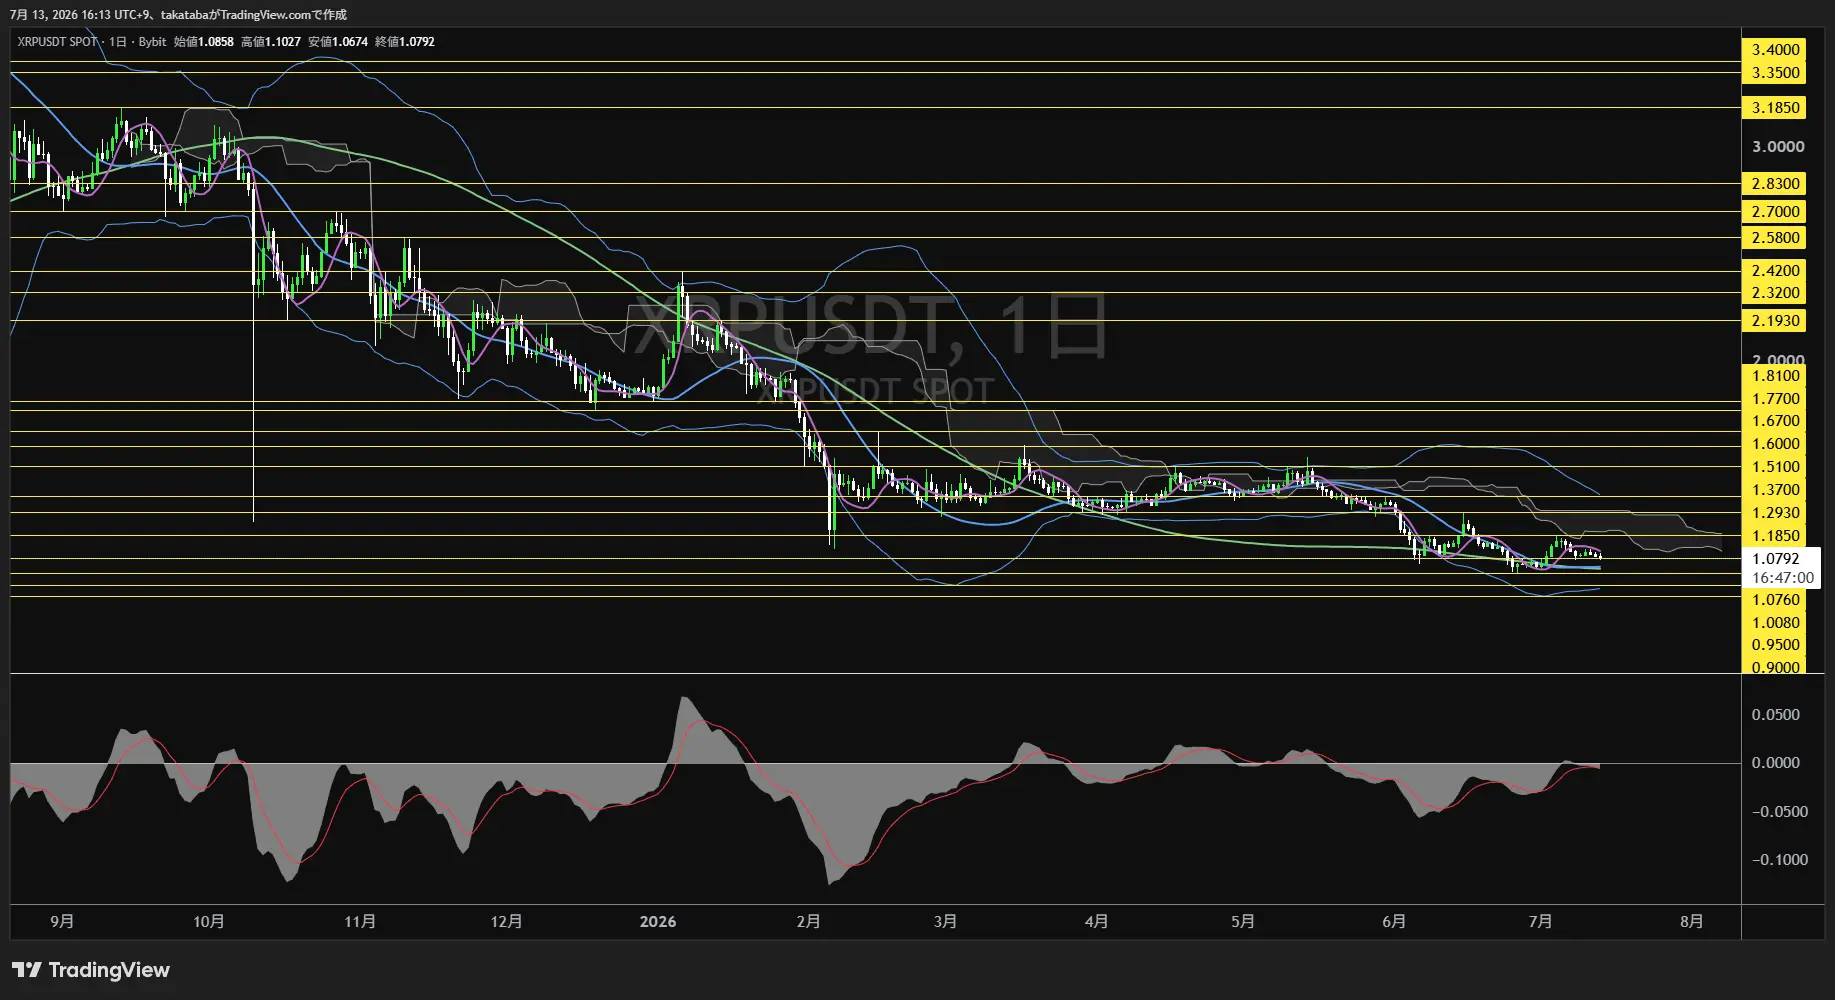
Task: Click the chart creation date header text
Action: [179, 15]
